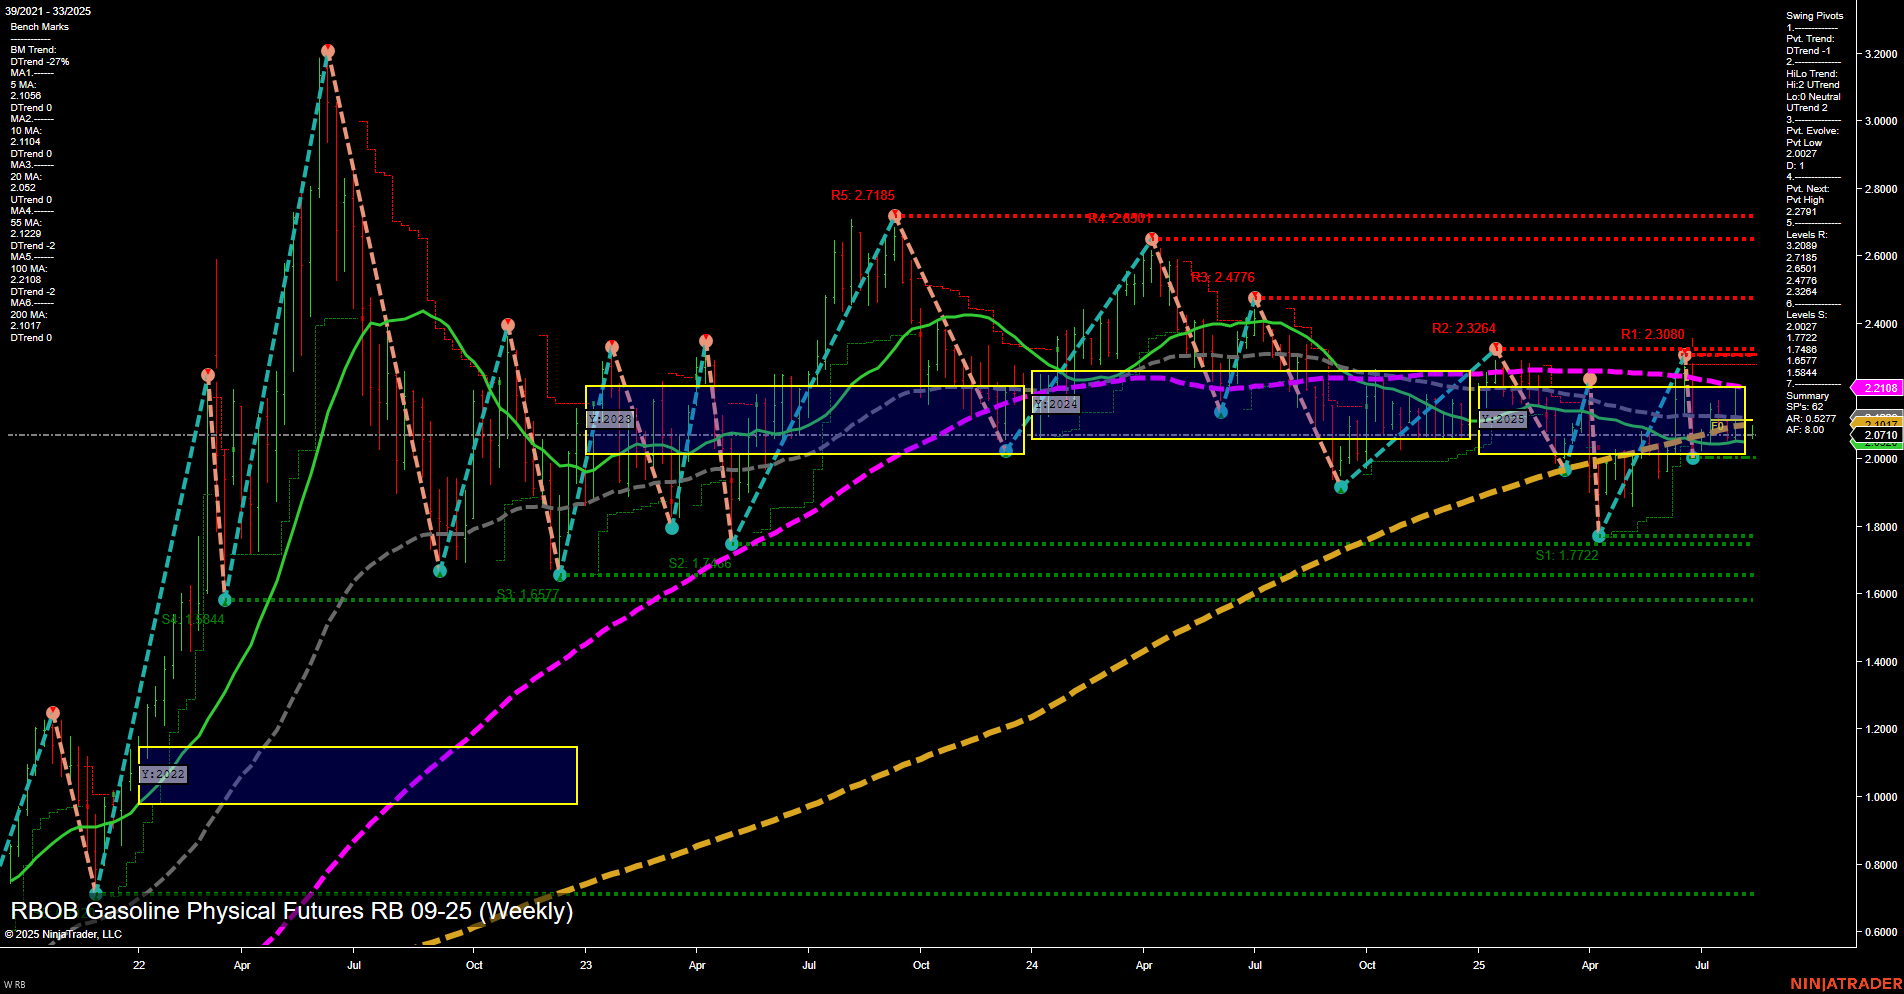
Task: Open the Bench Marks panel header
Action: click(x=38, y=26)
